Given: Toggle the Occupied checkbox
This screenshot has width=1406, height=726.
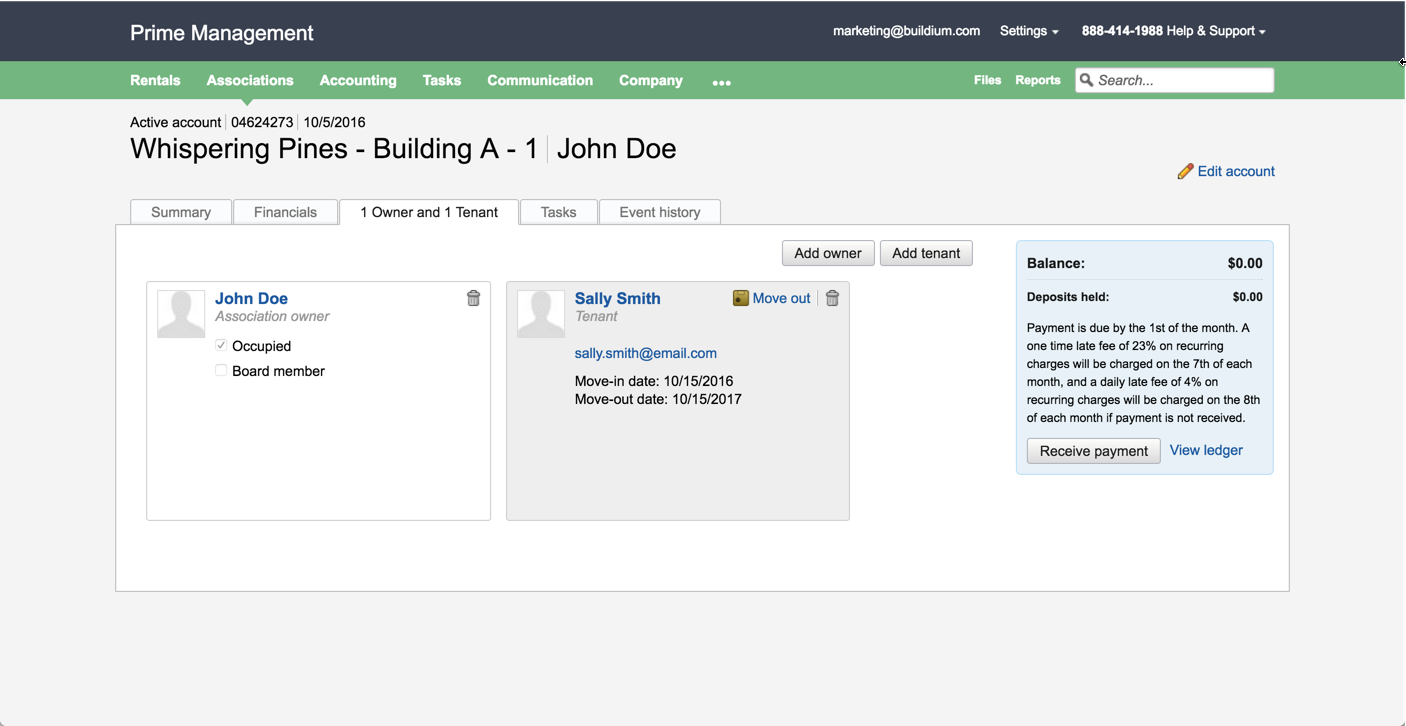Looking at the screenshot, I should (x=221, y=345).
